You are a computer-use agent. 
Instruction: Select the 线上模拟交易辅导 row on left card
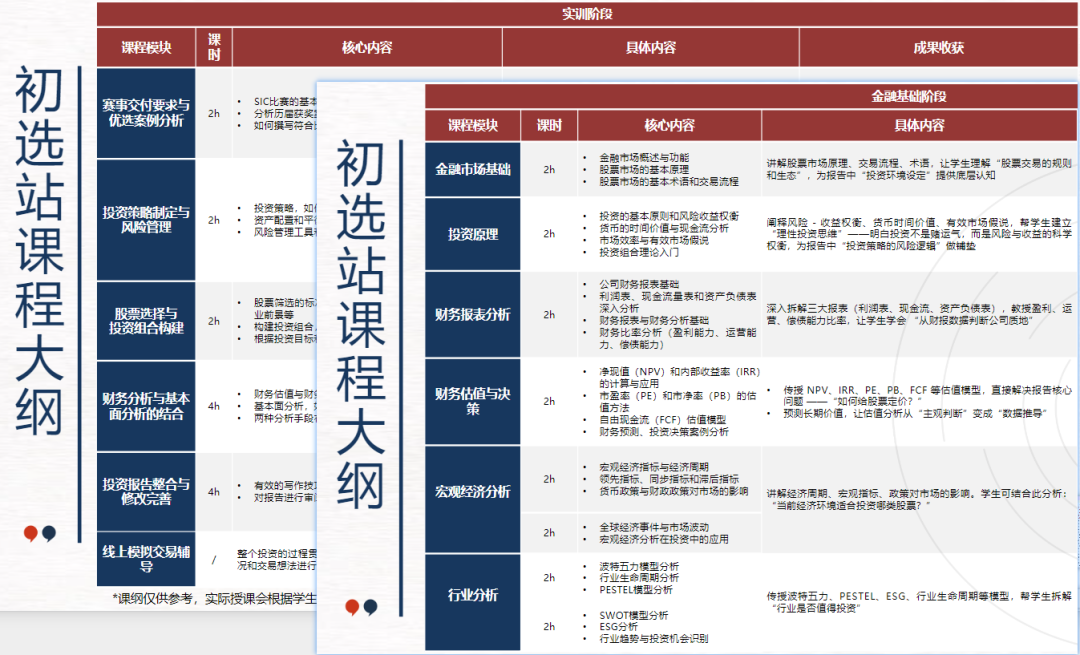145,556
